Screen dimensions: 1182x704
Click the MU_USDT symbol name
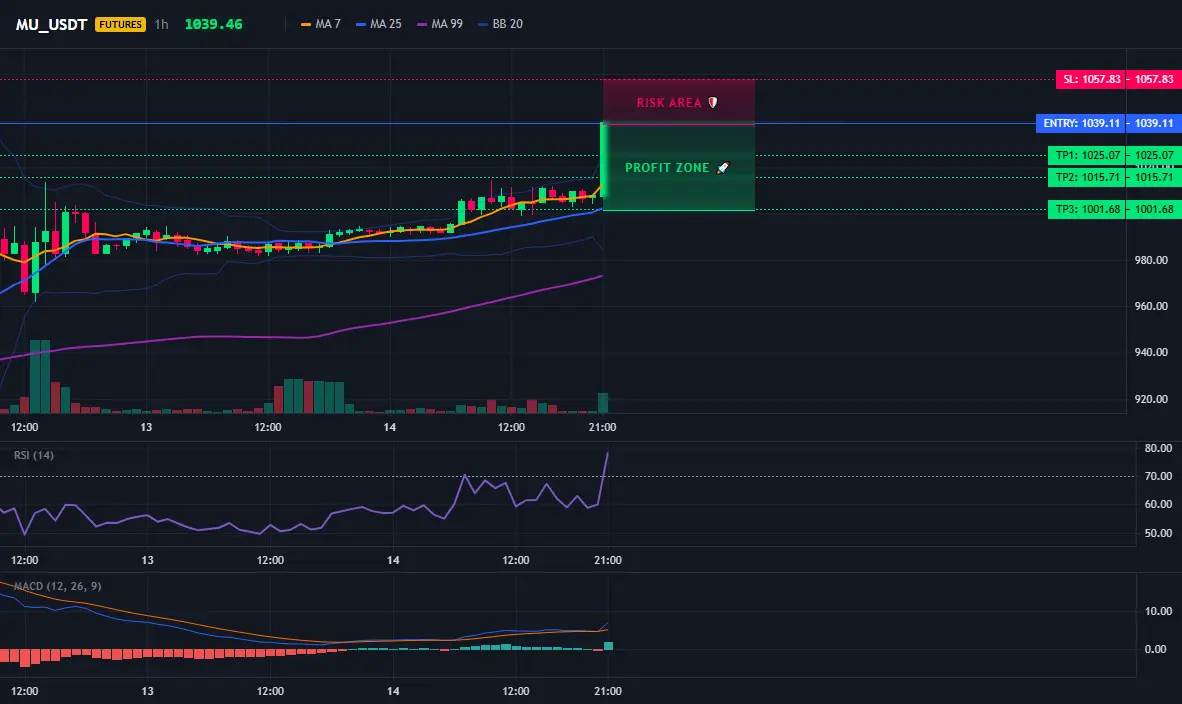(x=51, y=24)
